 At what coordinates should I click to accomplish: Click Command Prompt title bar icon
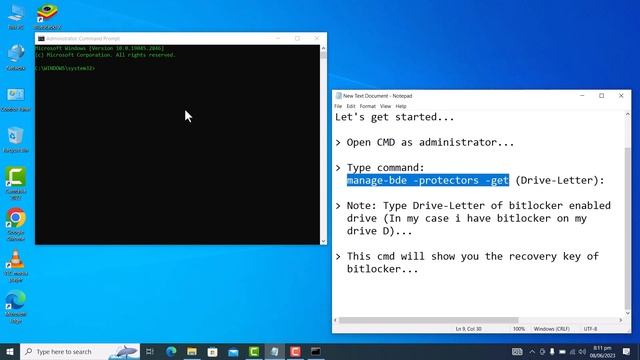click(x=41, y=38)
